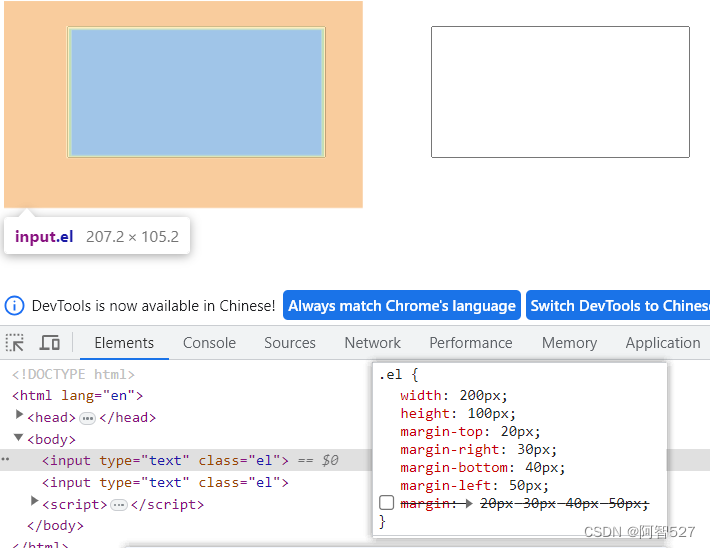Open the Performance tab
Viewport: 710px width, 548px height.
pos(471,343)
